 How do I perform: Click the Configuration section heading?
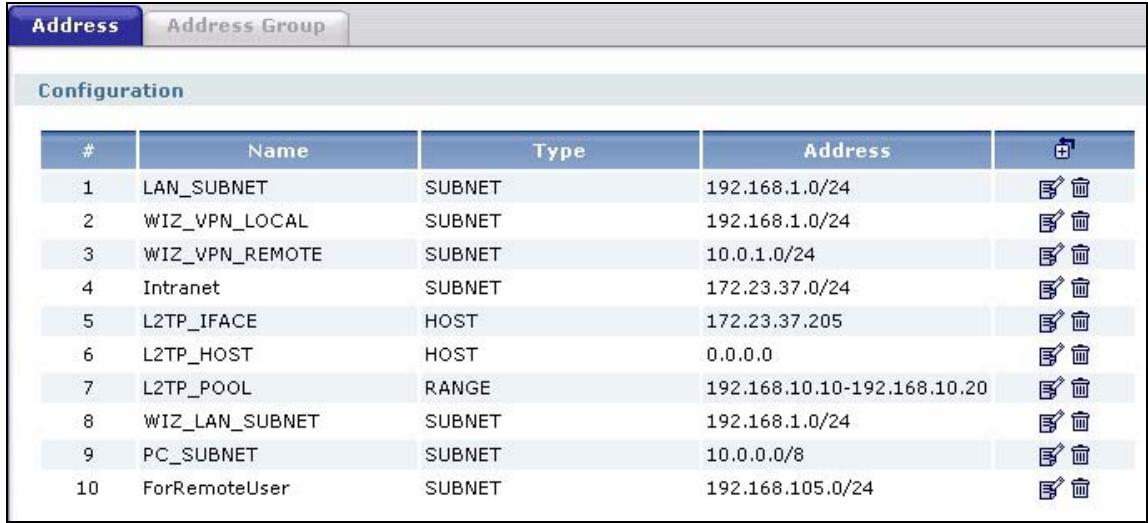point(111,92)
